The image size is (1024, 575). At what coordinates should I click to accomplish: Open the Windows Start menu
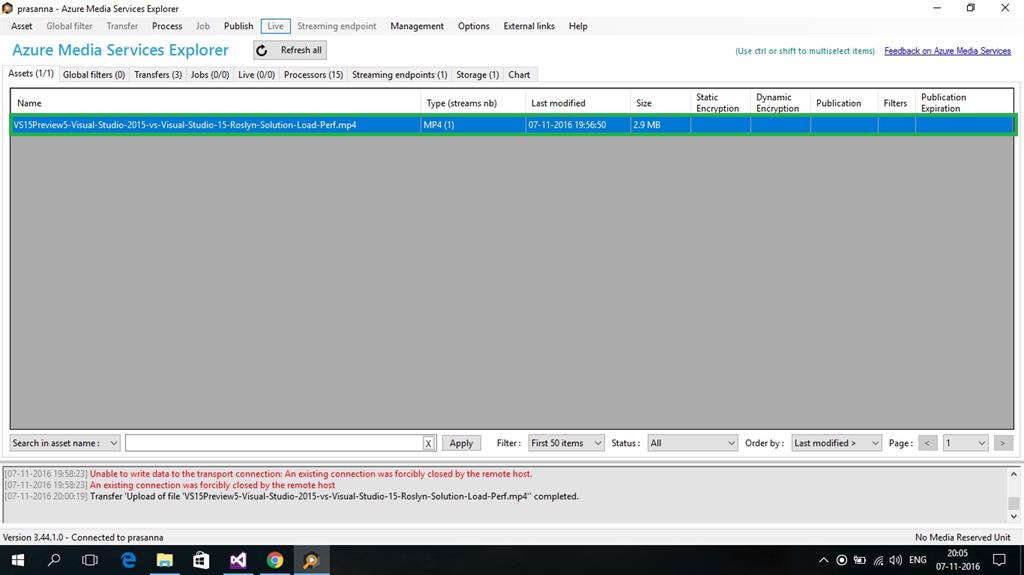(x=18, y=560)
